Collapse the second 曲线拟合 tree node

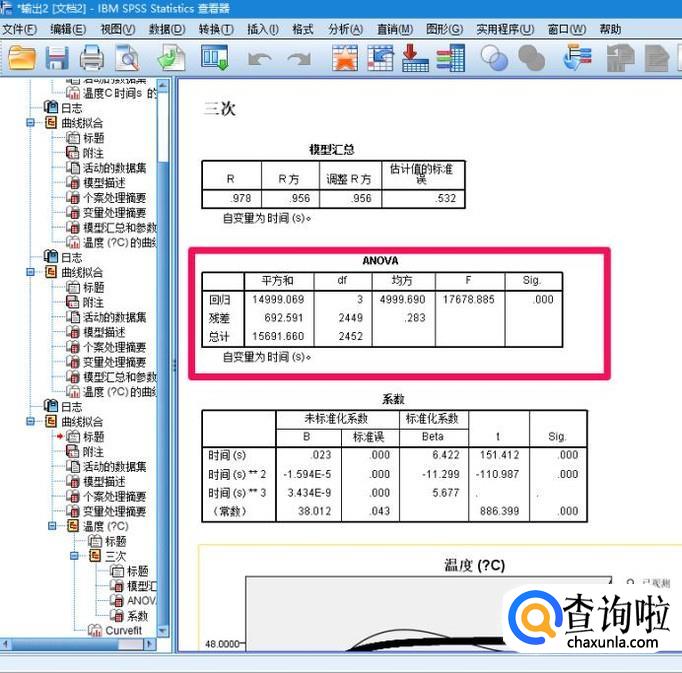point(30,272)
